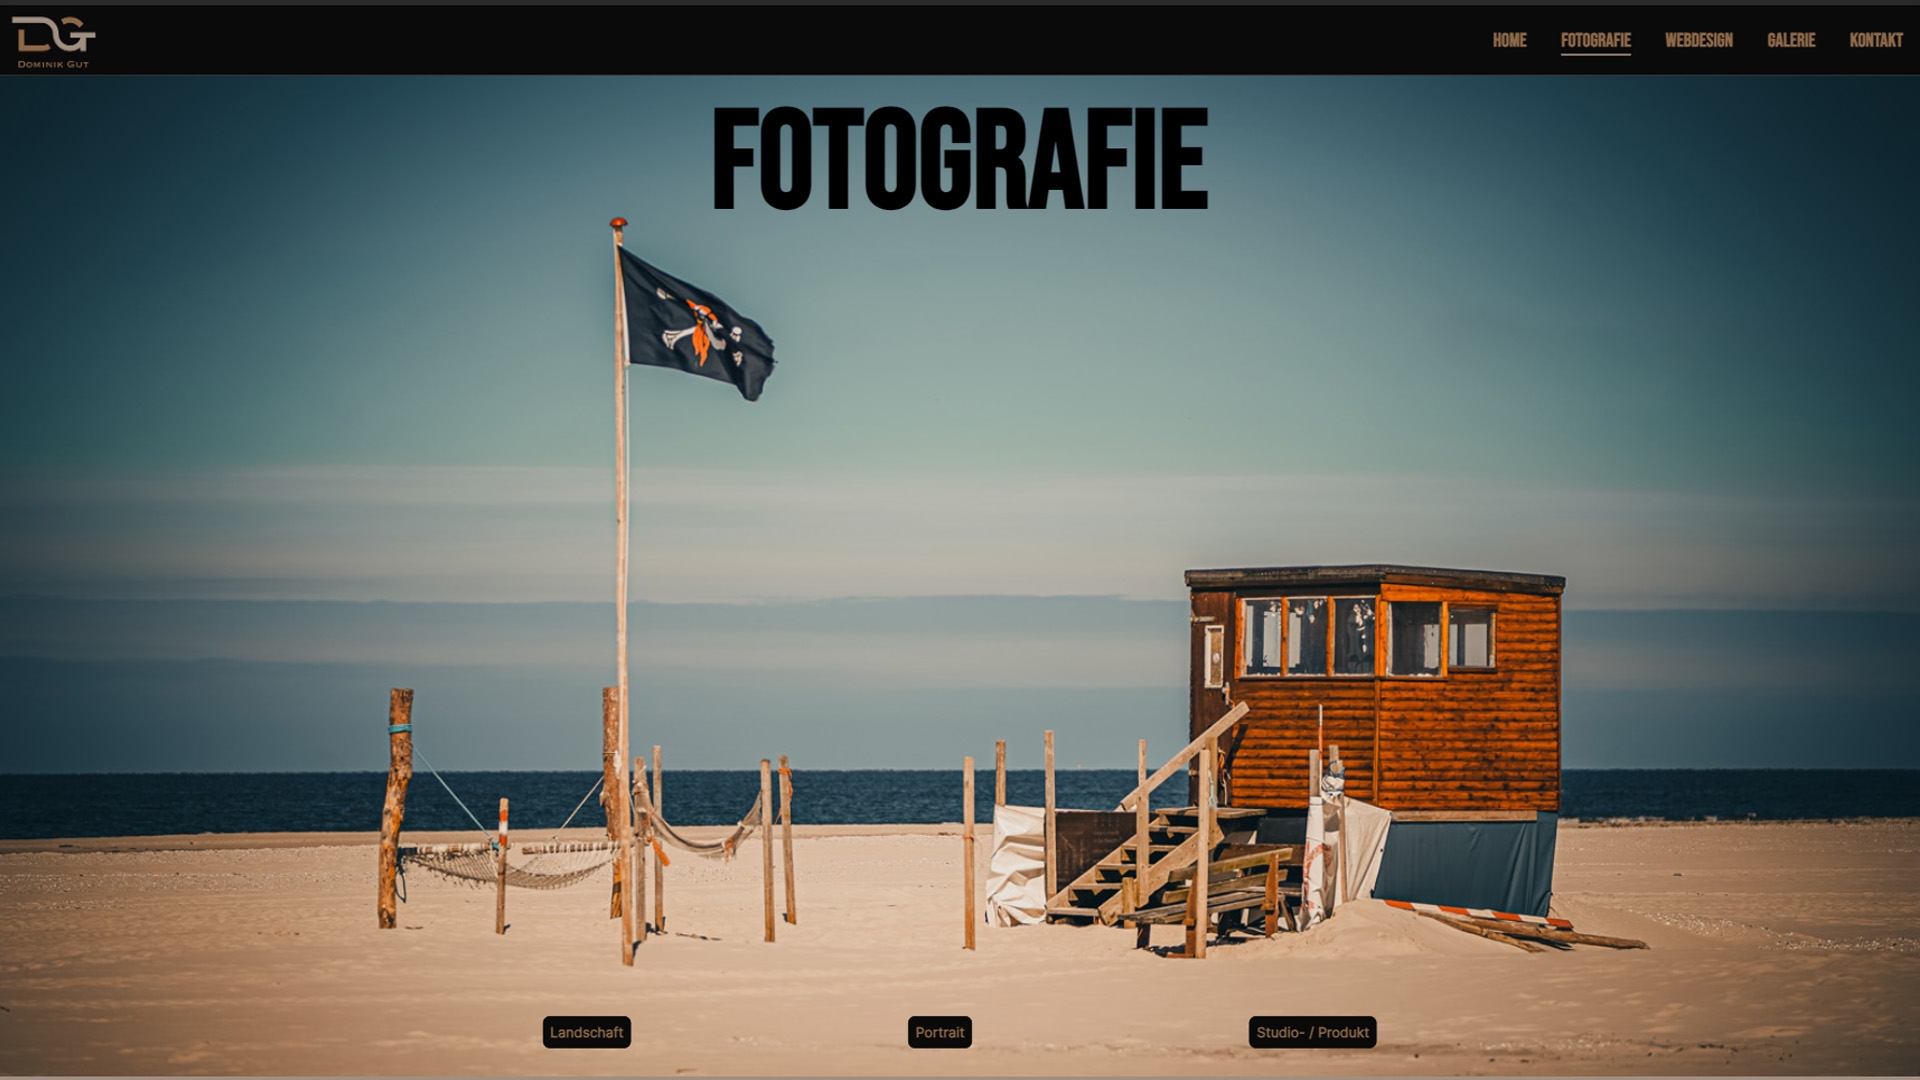Click the DG logo icon
Image resolution: width=1920 pixels, height=1080 pixels.
point(53,35)
